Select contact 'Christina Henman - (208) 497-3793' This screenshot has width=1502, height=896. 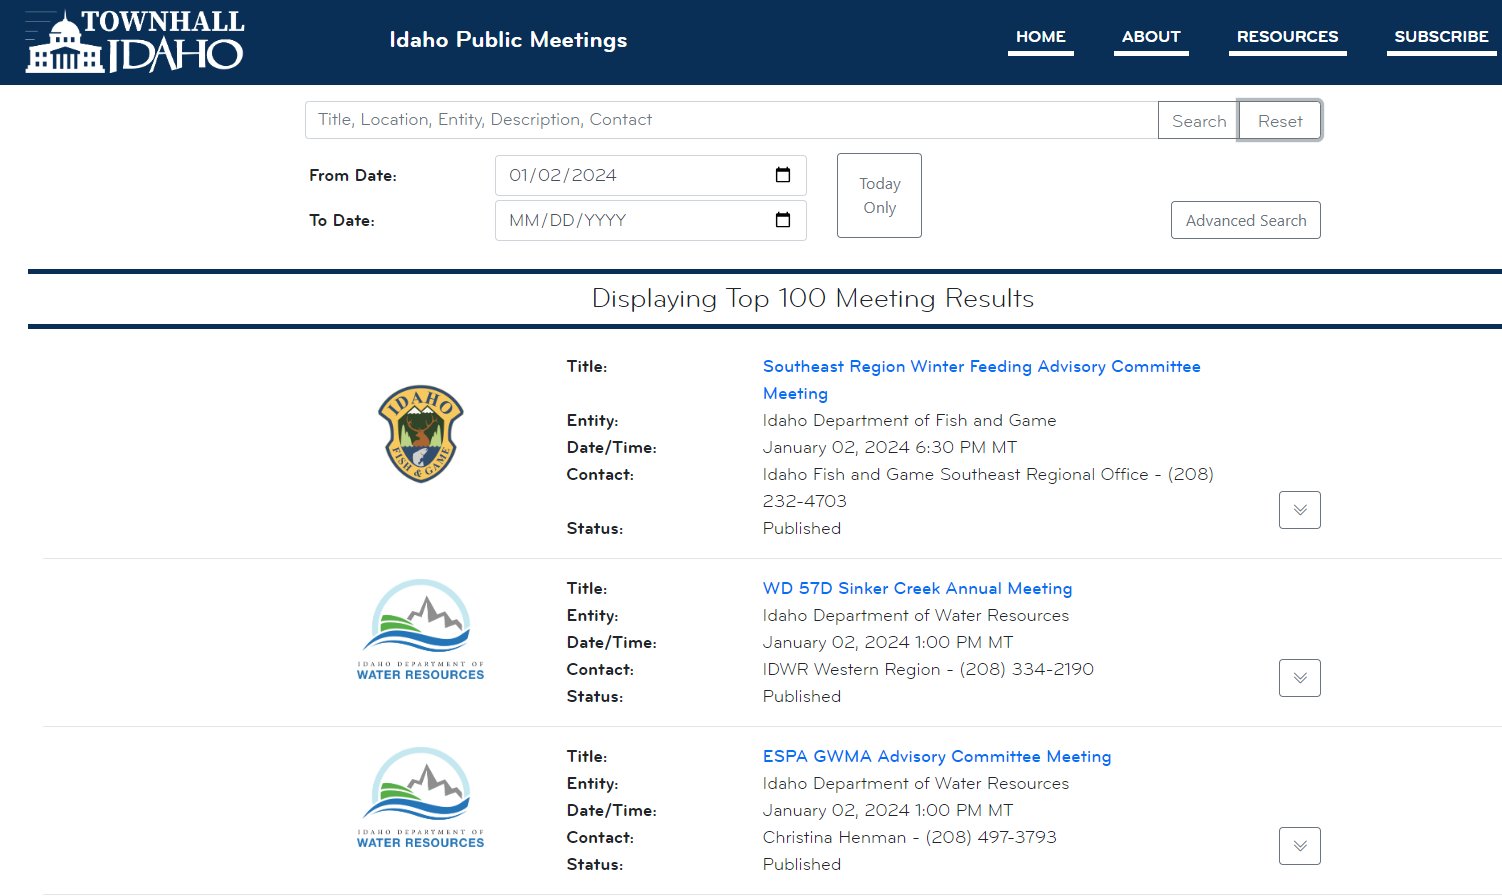910,838
